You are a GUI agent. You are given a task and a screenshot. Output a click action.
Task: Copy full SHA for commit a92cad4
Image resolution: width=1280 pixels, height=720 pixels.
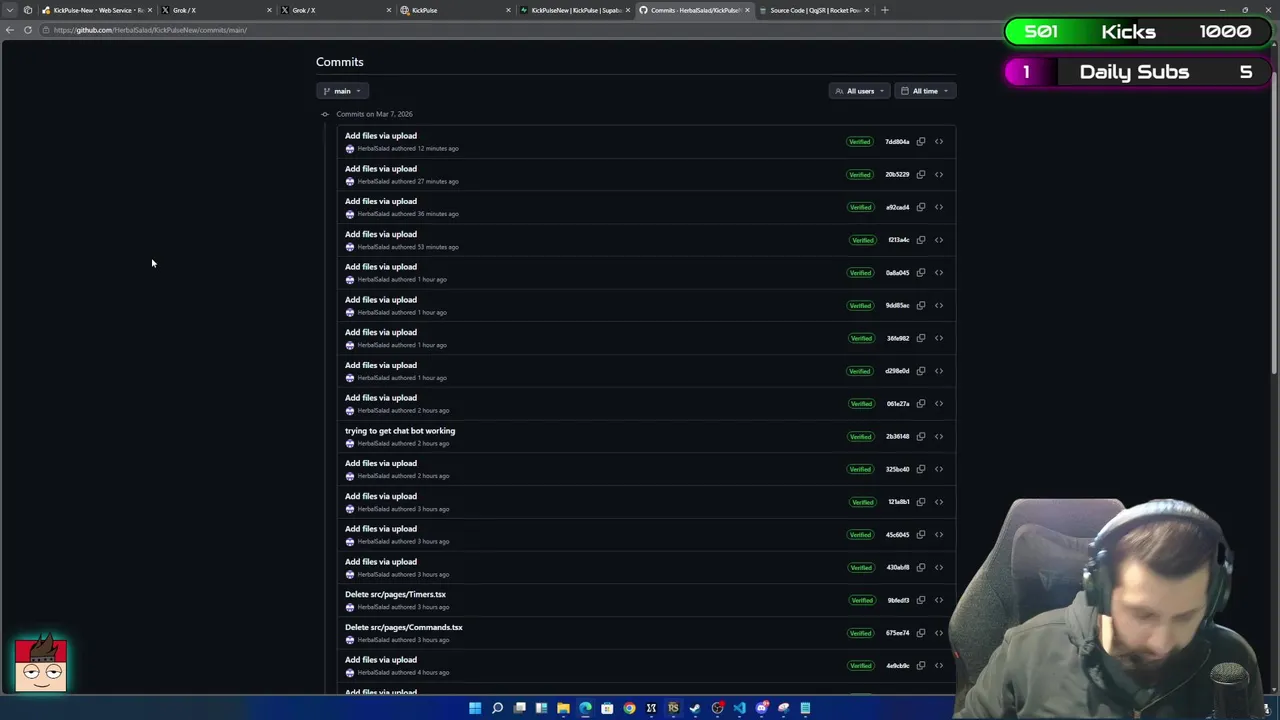921,207
